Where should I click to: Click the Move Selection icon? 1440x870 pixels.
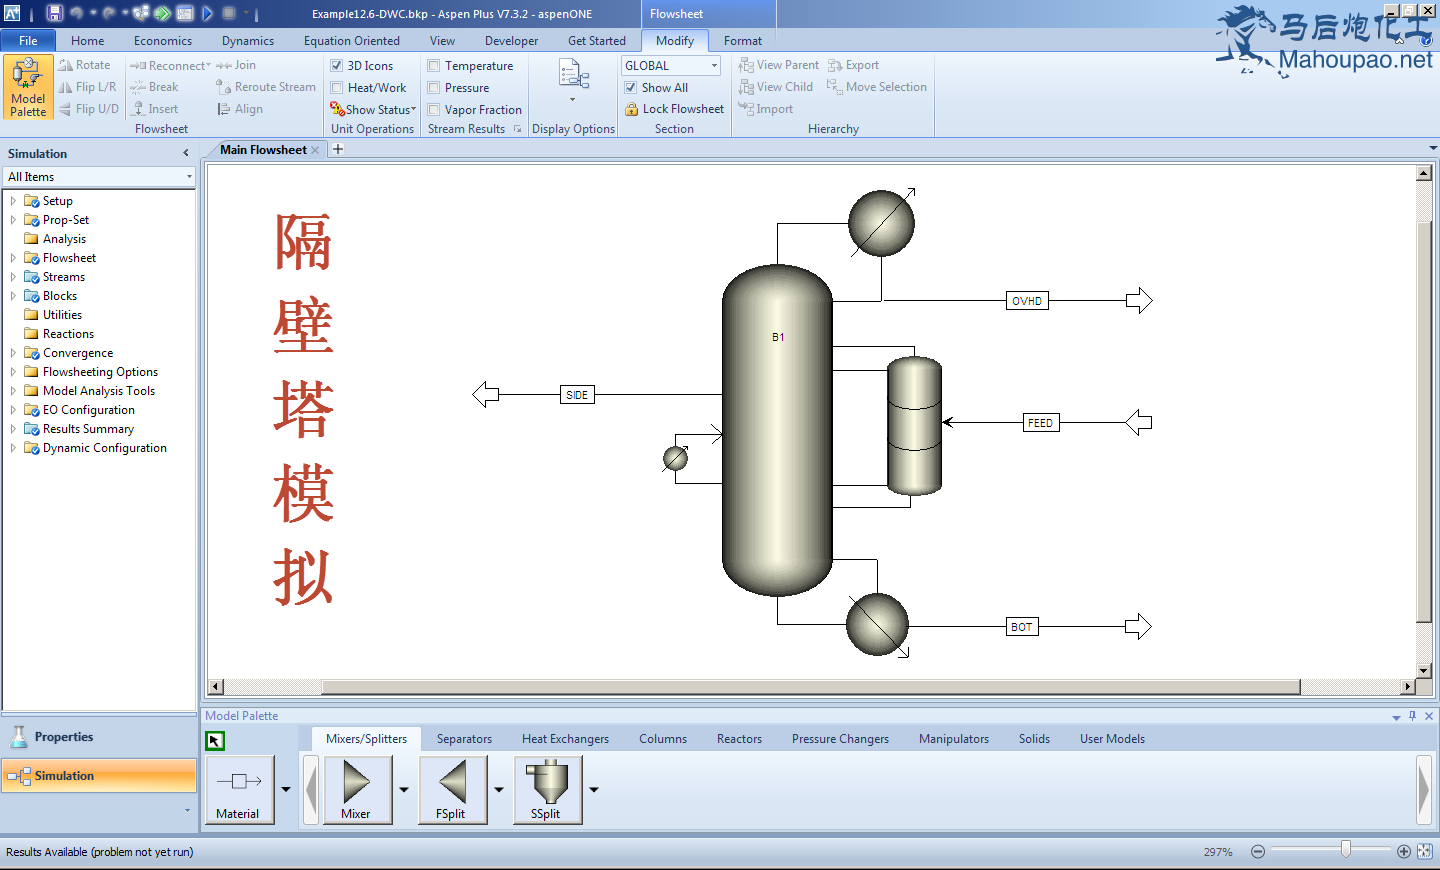[x=835, y=87]
